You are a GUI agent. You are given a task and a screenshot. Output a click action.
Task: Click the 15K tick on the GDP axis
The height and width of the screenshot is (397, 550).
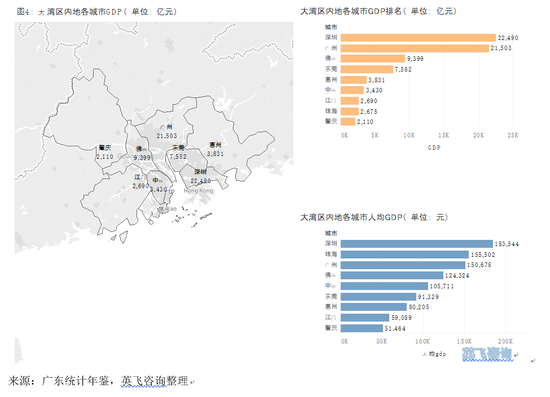[443, 135]
